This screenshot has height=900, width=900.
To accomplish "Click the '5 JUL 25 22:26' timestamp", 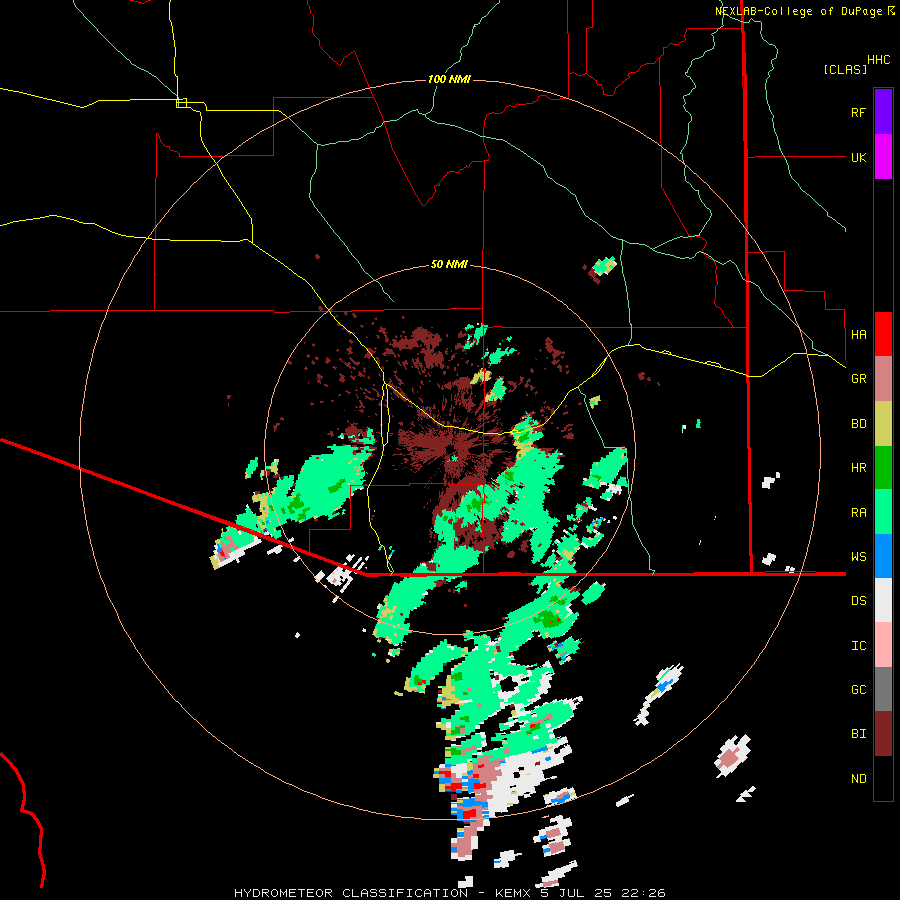I will tap(603, 893).
